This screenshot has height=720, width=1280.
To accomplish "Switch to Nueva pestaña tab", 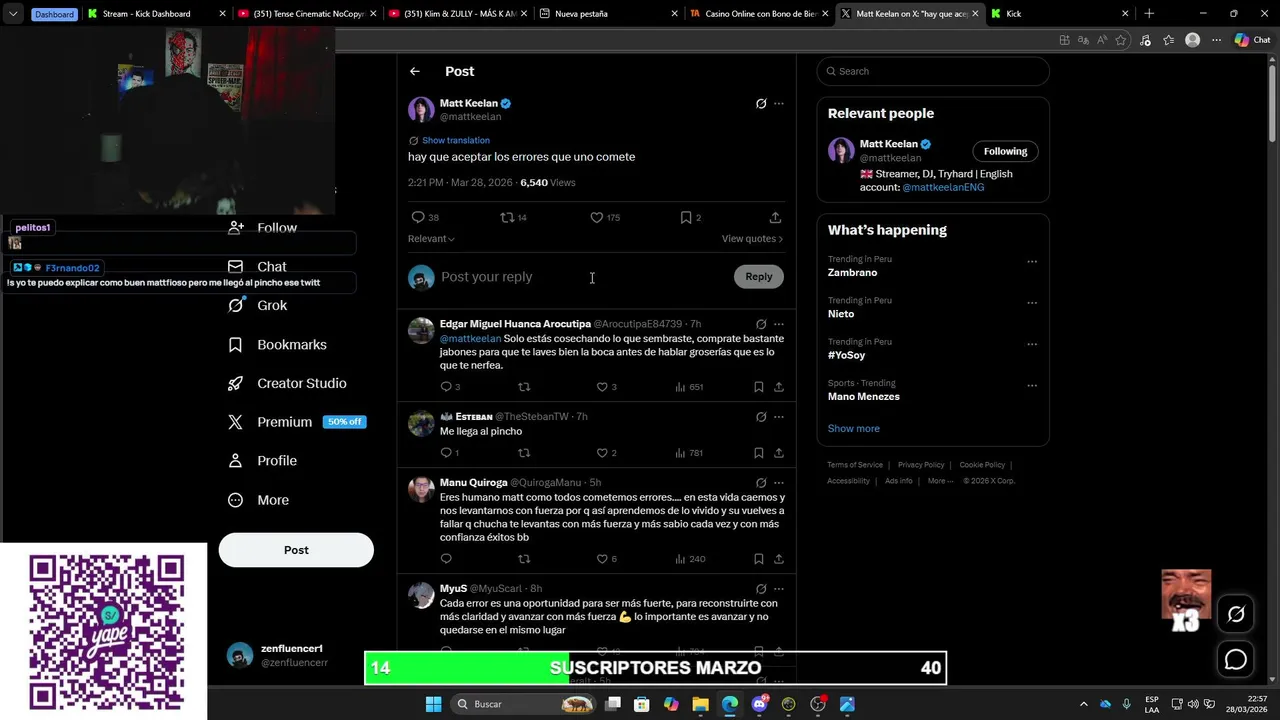I will tap(608, 13).
